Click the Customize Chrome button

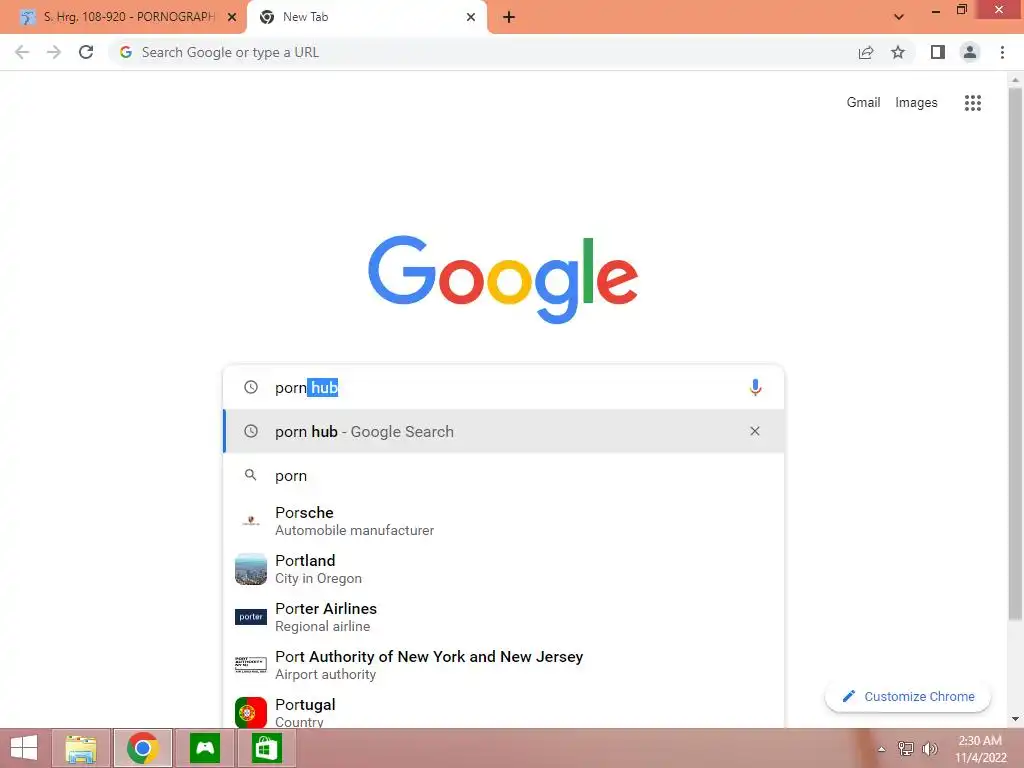908,697
